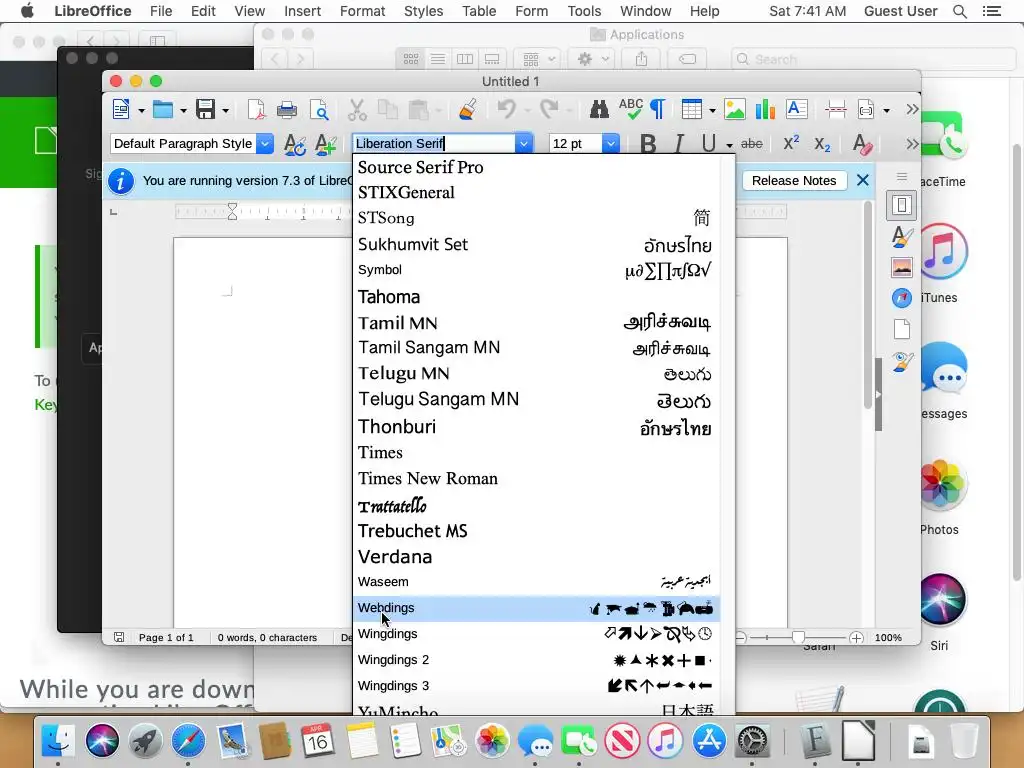
Task: Show more formatting toolbar items chevron
Action: 912,144
